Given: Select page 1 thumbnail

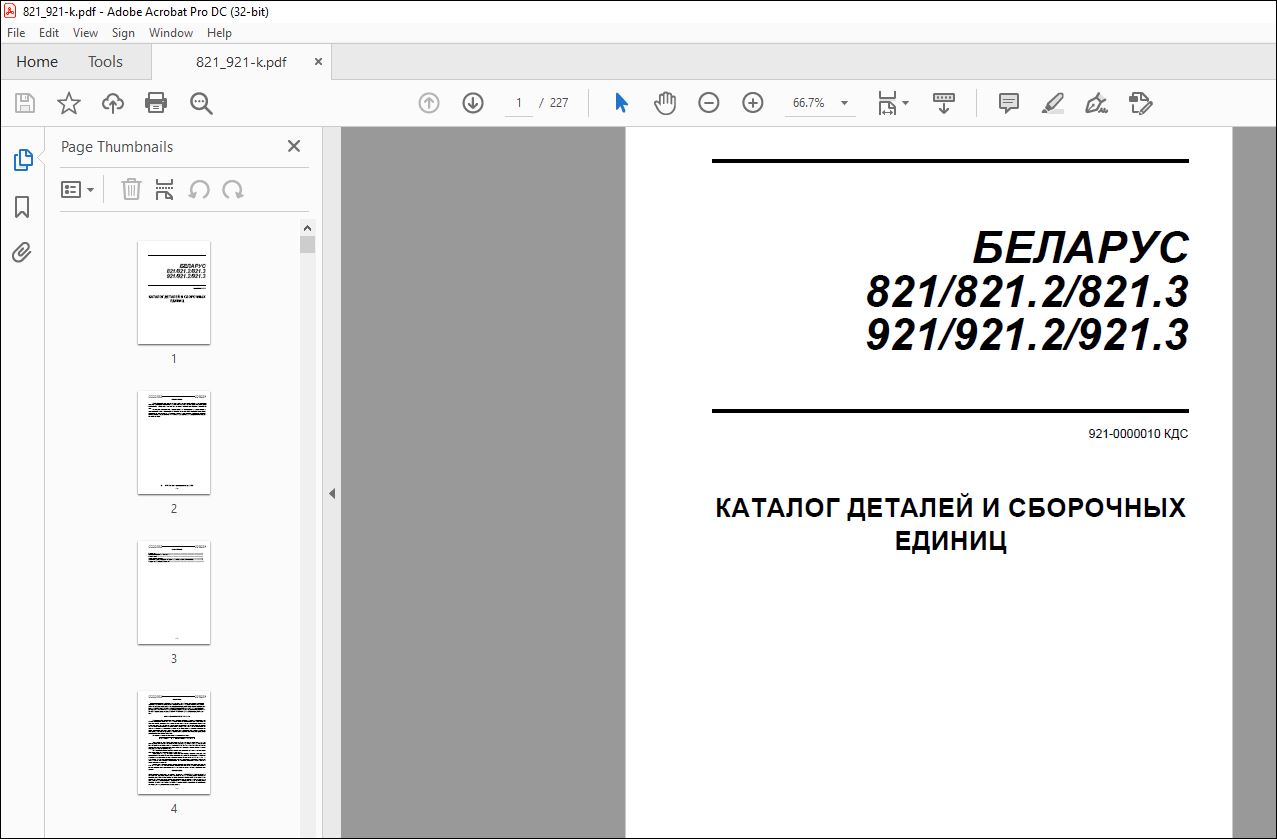Looking at the screenshot, I should (x=174, y=293).
